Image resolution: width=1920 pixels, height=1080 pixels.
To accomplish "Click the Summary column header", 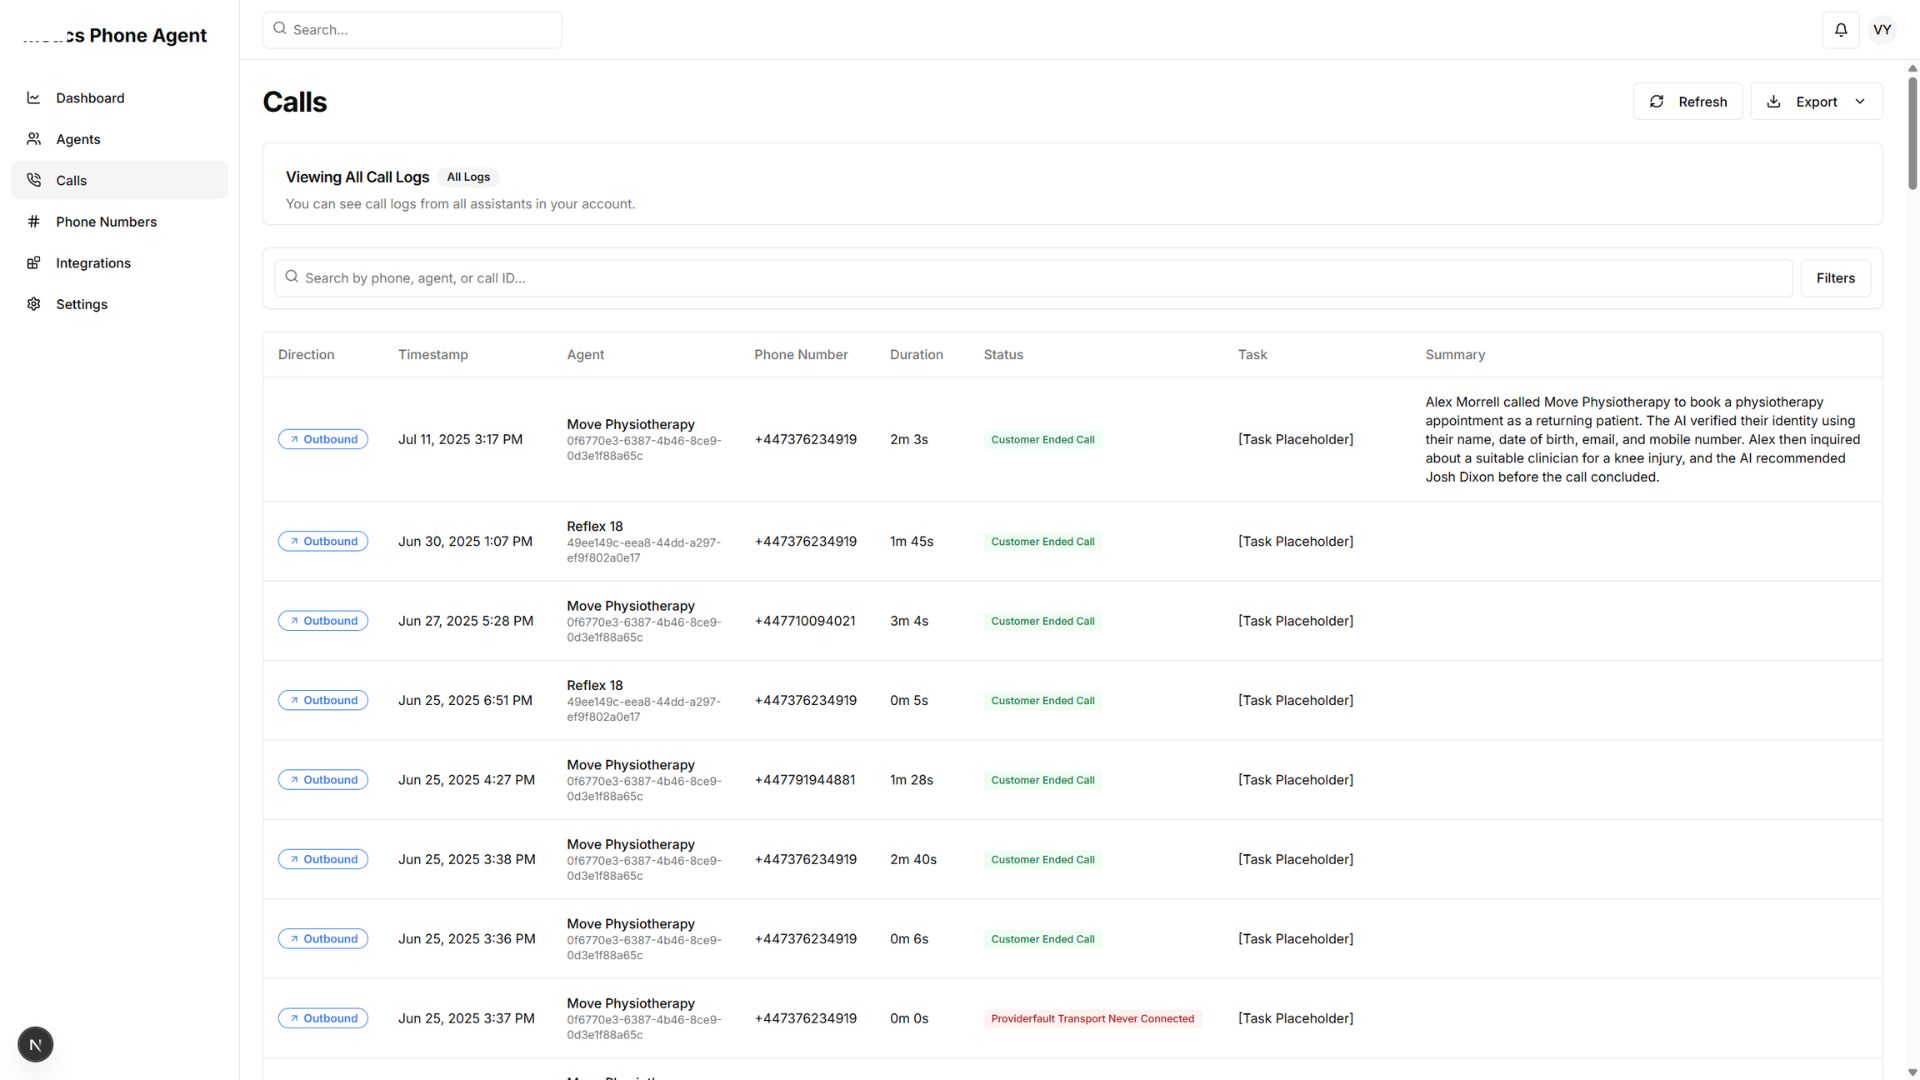I will (x=1455, y=355).
